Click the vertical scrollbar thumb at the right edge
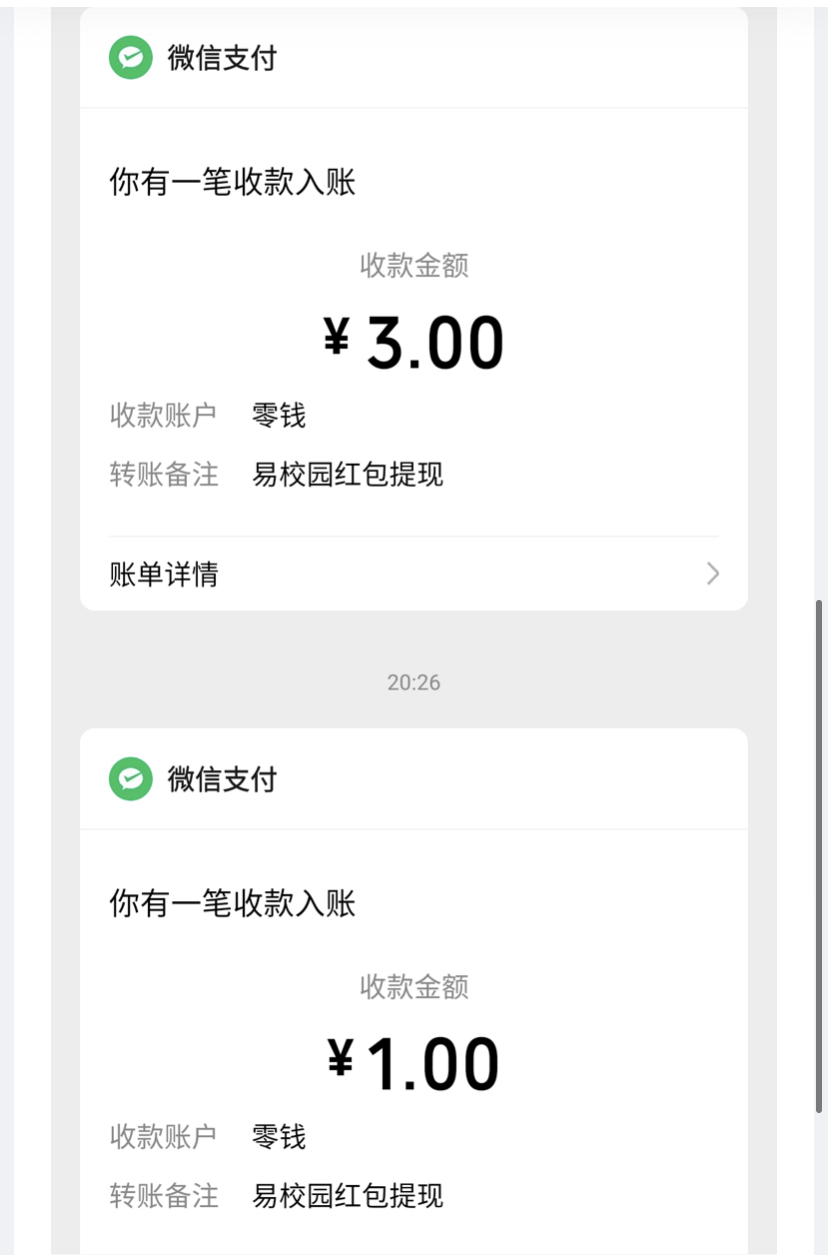This screenshot has width=828, height=1255. point(820,855)
